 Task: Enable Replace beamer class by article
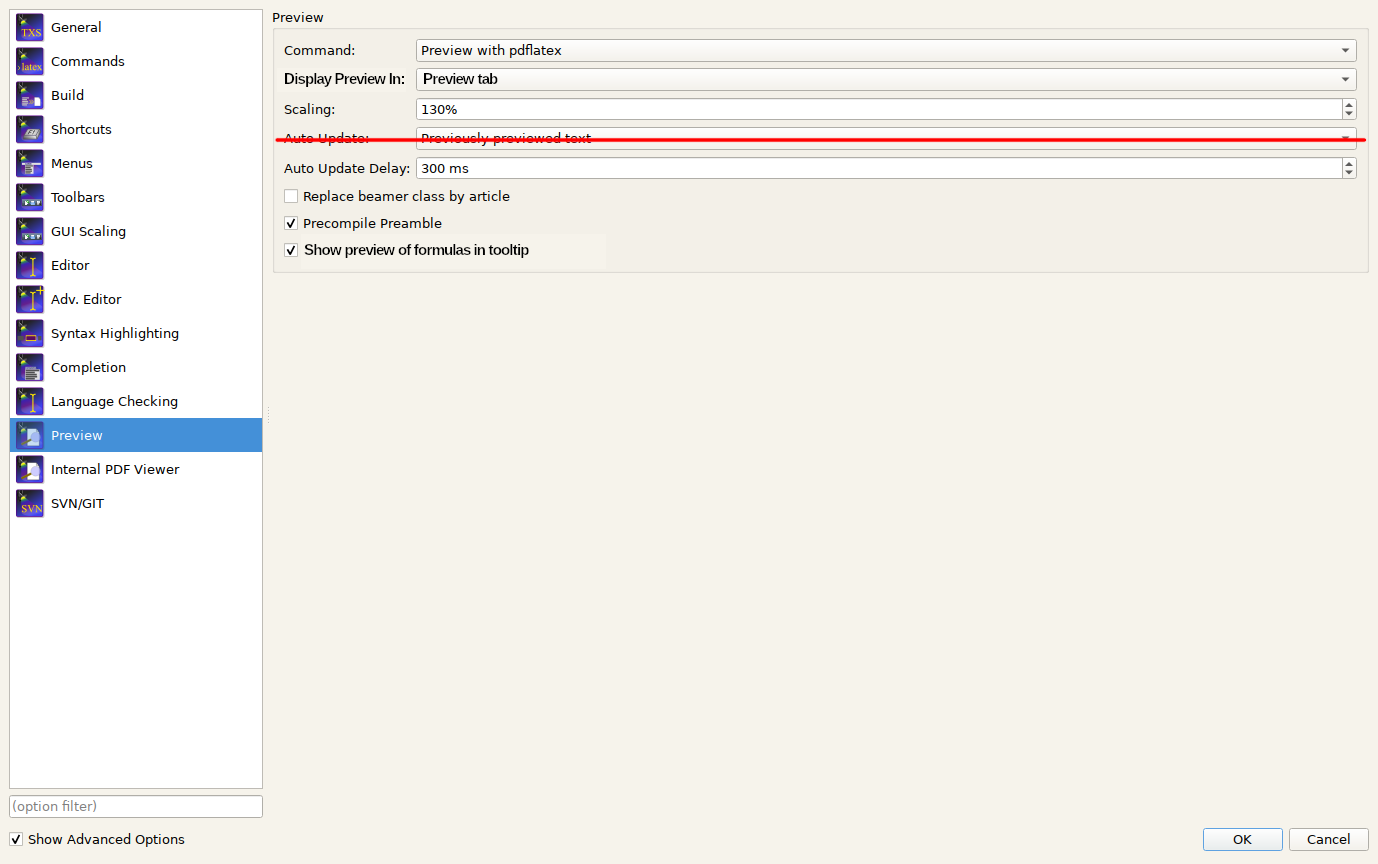click(x=291, y=196)
